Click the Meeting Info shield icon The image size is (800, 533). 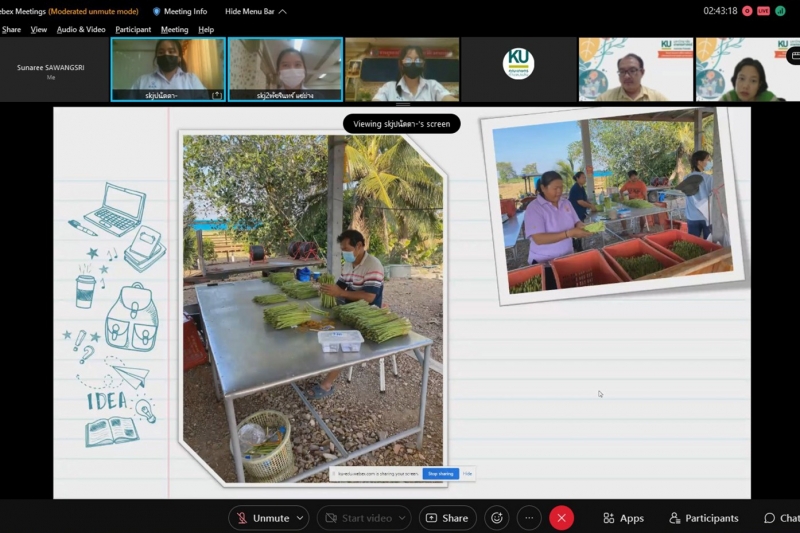click(157, 11)
